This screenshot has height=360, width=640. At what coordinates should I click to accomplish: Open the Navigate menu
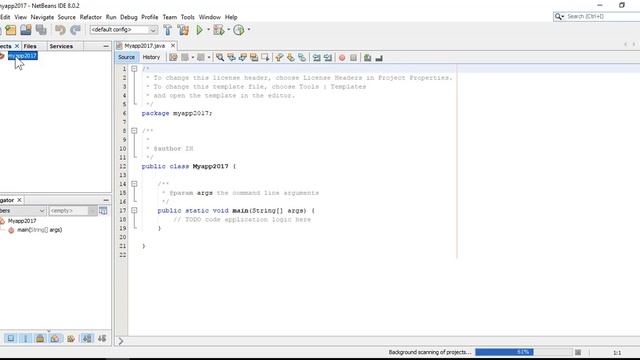coord(42,17)
